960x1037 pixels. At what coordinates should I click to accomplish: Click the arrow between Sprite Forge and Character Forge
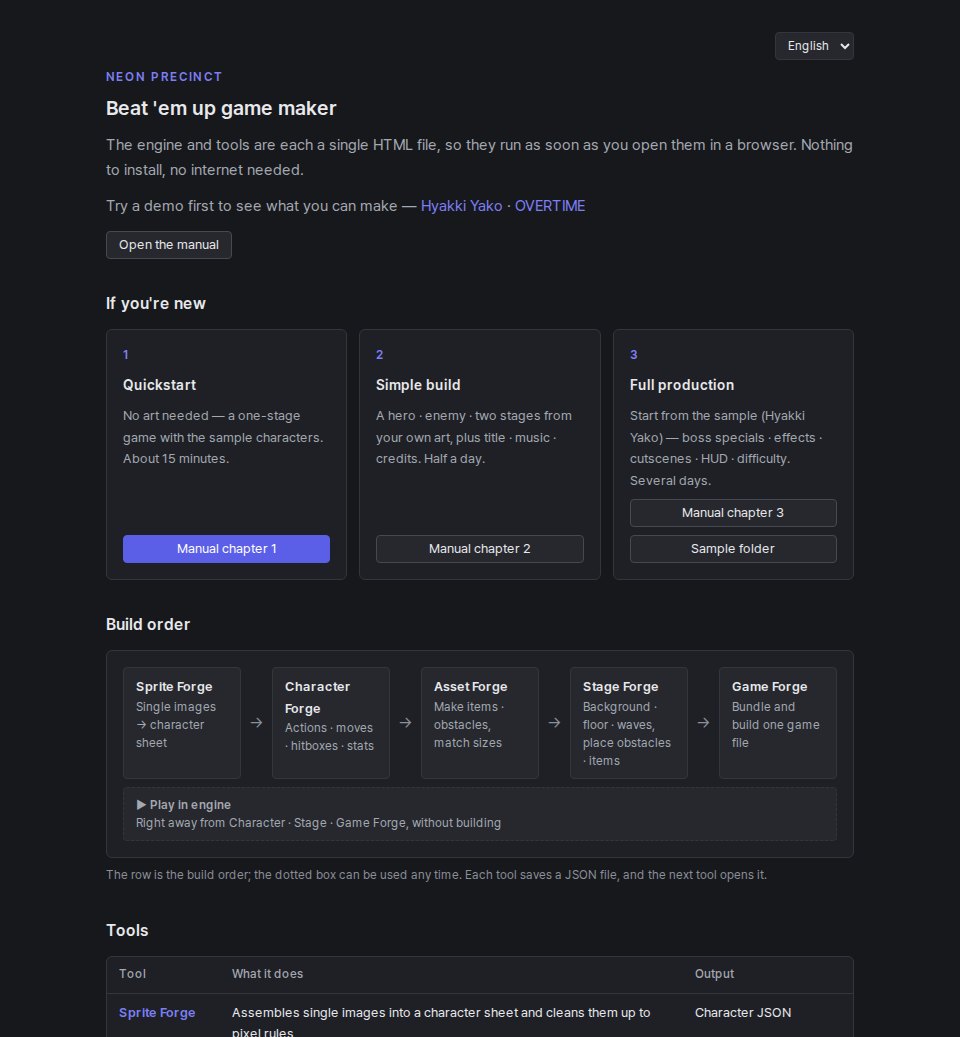pyautogui.click(x=257, y=723)
